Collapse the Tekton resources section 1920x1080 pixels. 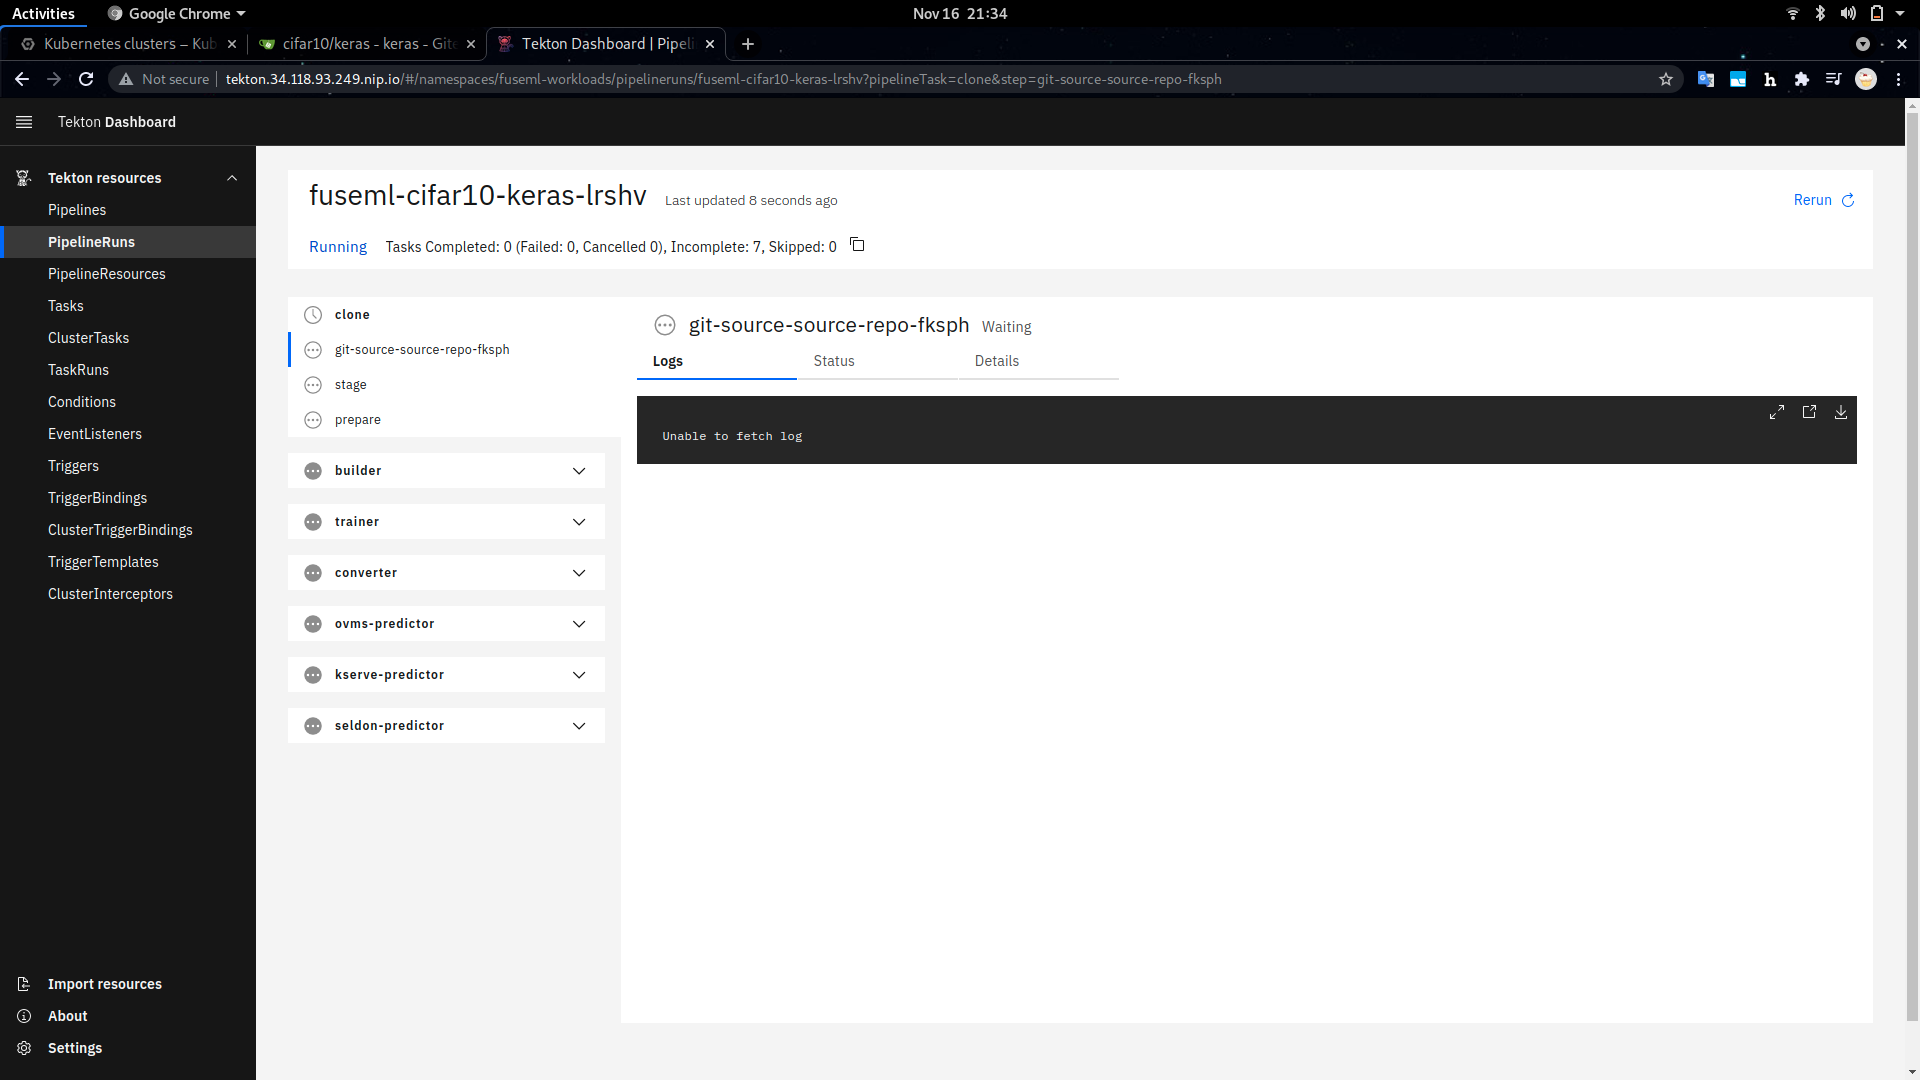point(232,177)
